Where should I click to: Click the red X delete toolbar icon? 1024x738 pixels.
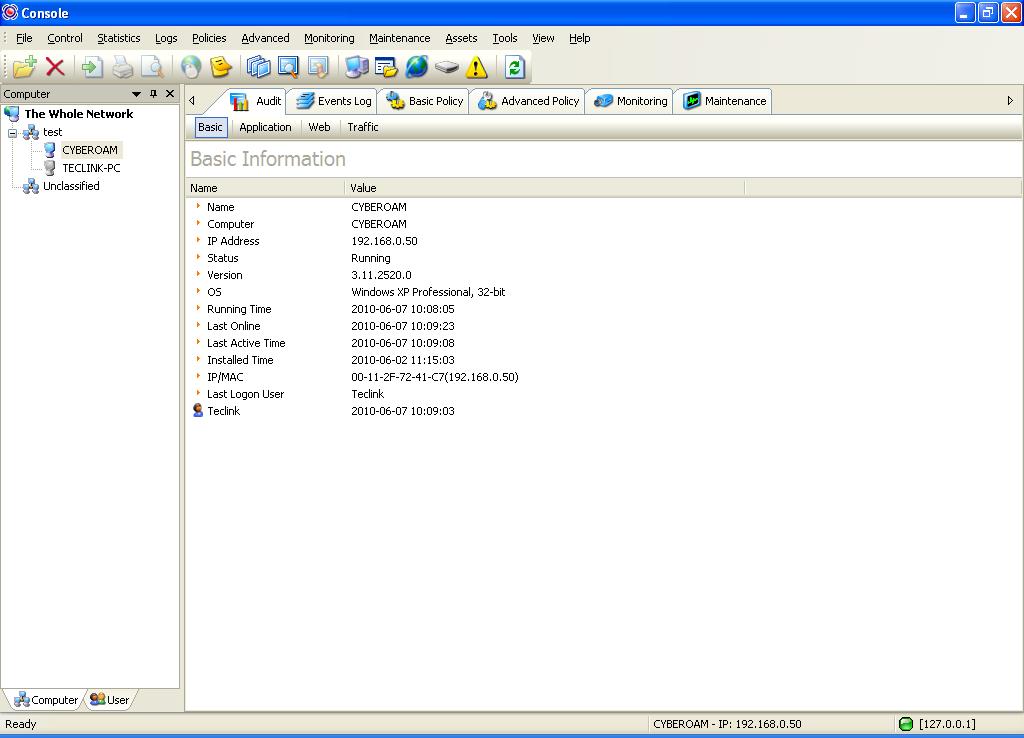point(55,67)
